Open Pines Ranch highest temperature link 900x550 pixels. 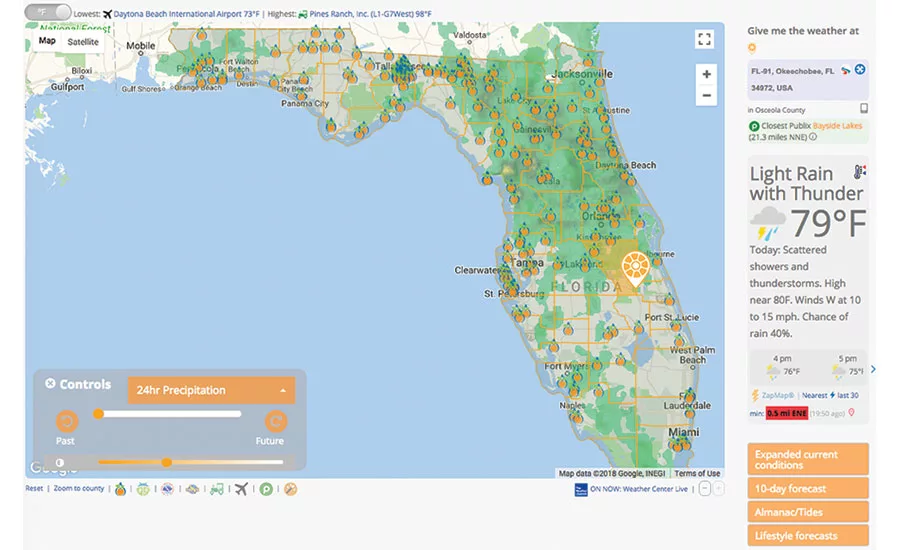coord(370,14)
